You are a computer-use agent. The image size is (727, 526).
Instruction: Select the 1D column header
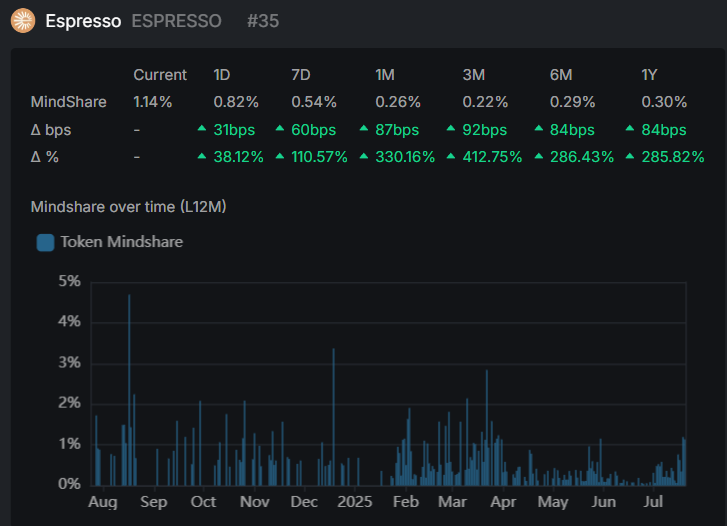(222, 75)
